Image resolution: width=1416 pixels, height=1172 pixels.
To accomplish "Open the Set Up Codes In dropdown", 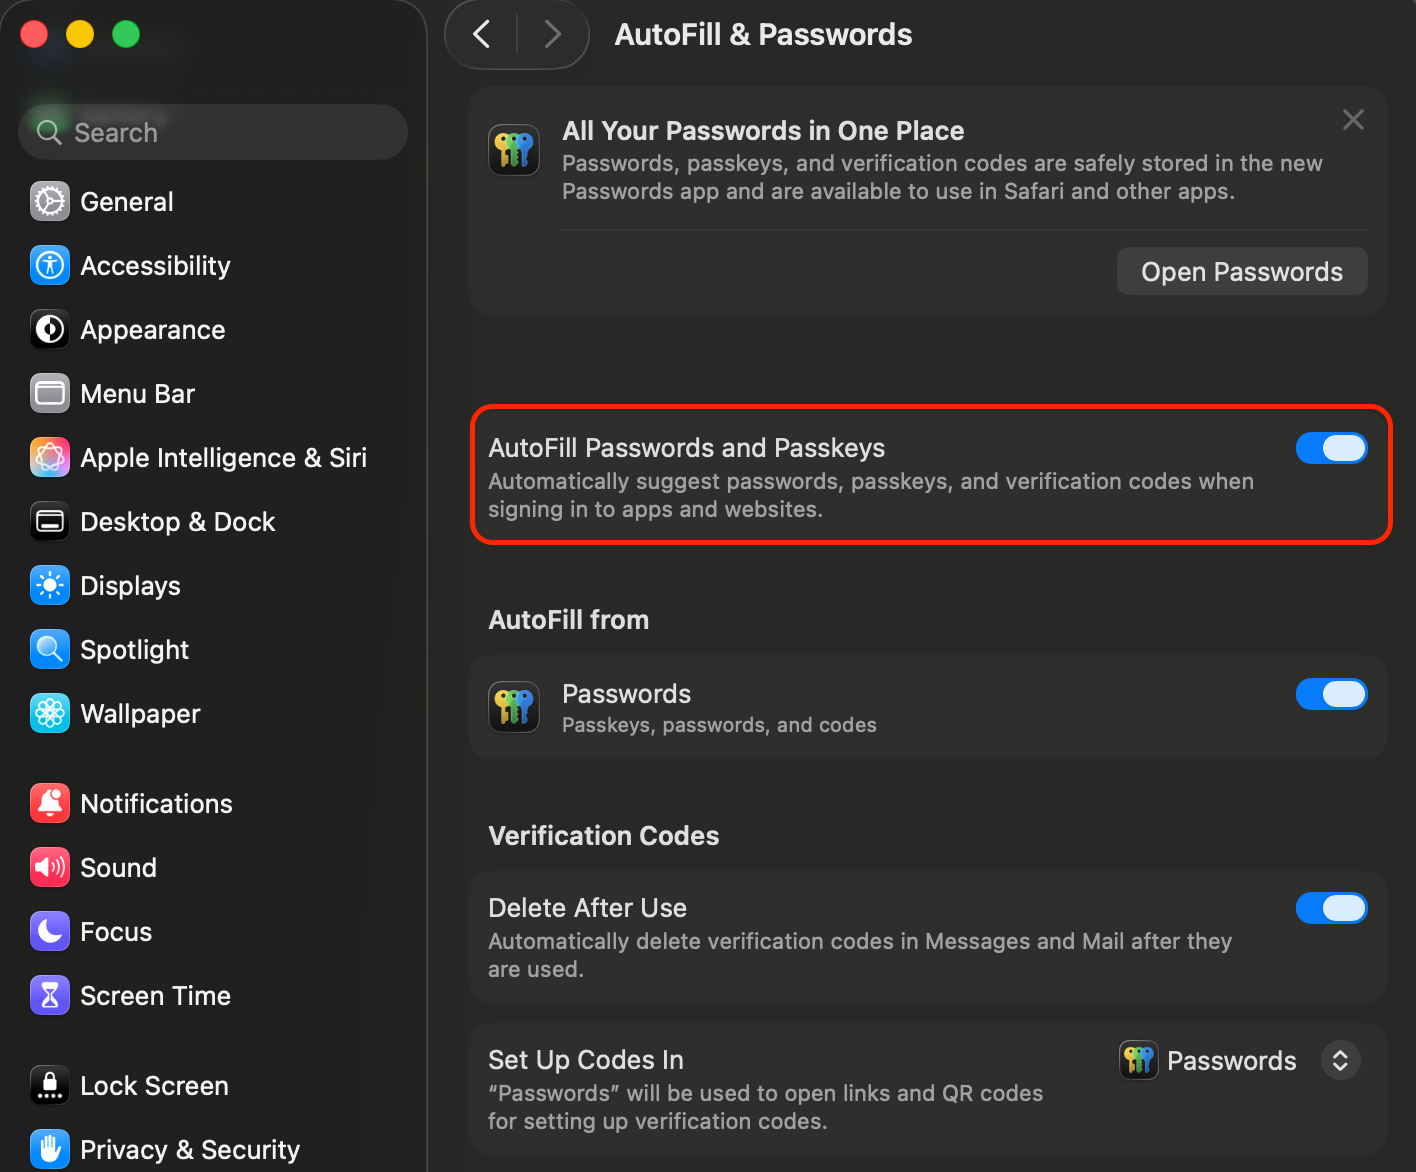I will click(x=1340, y=1061).
